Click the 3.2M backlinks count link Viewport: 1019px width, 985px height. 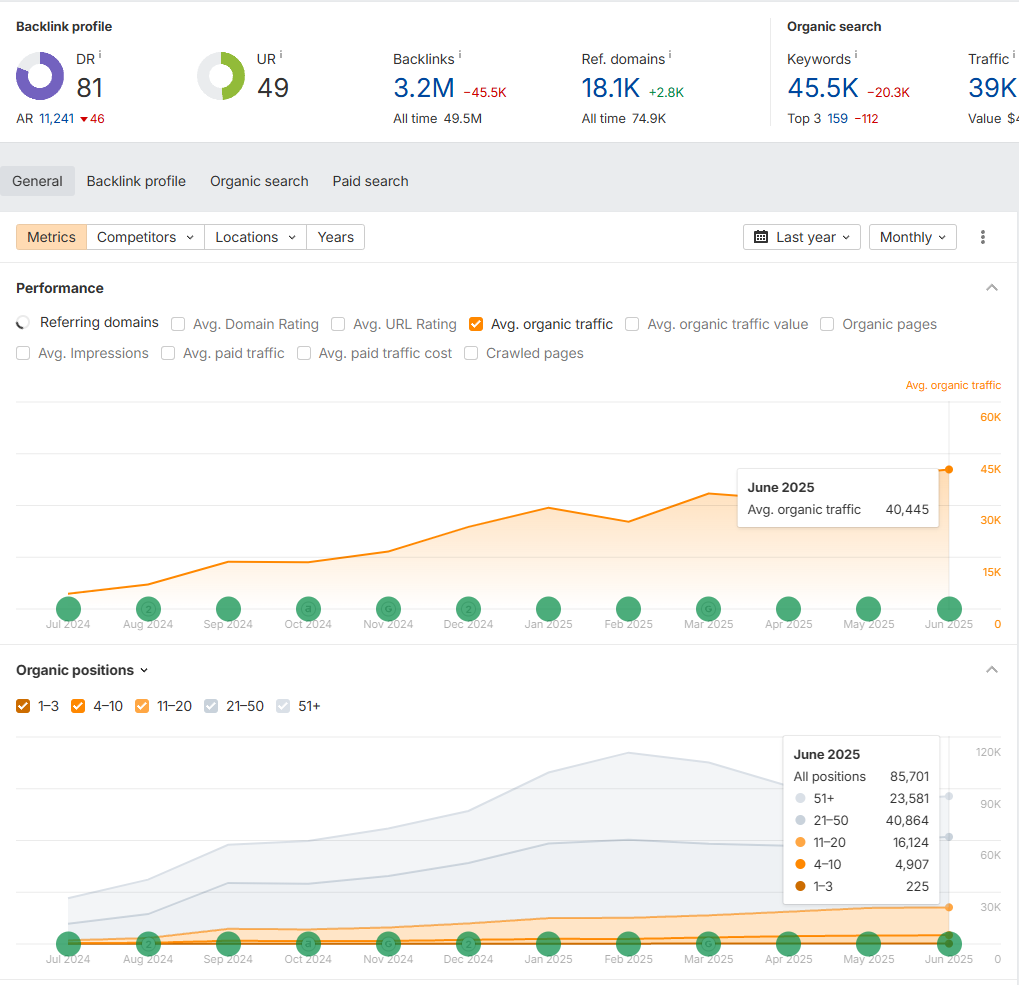click(424, 88)
